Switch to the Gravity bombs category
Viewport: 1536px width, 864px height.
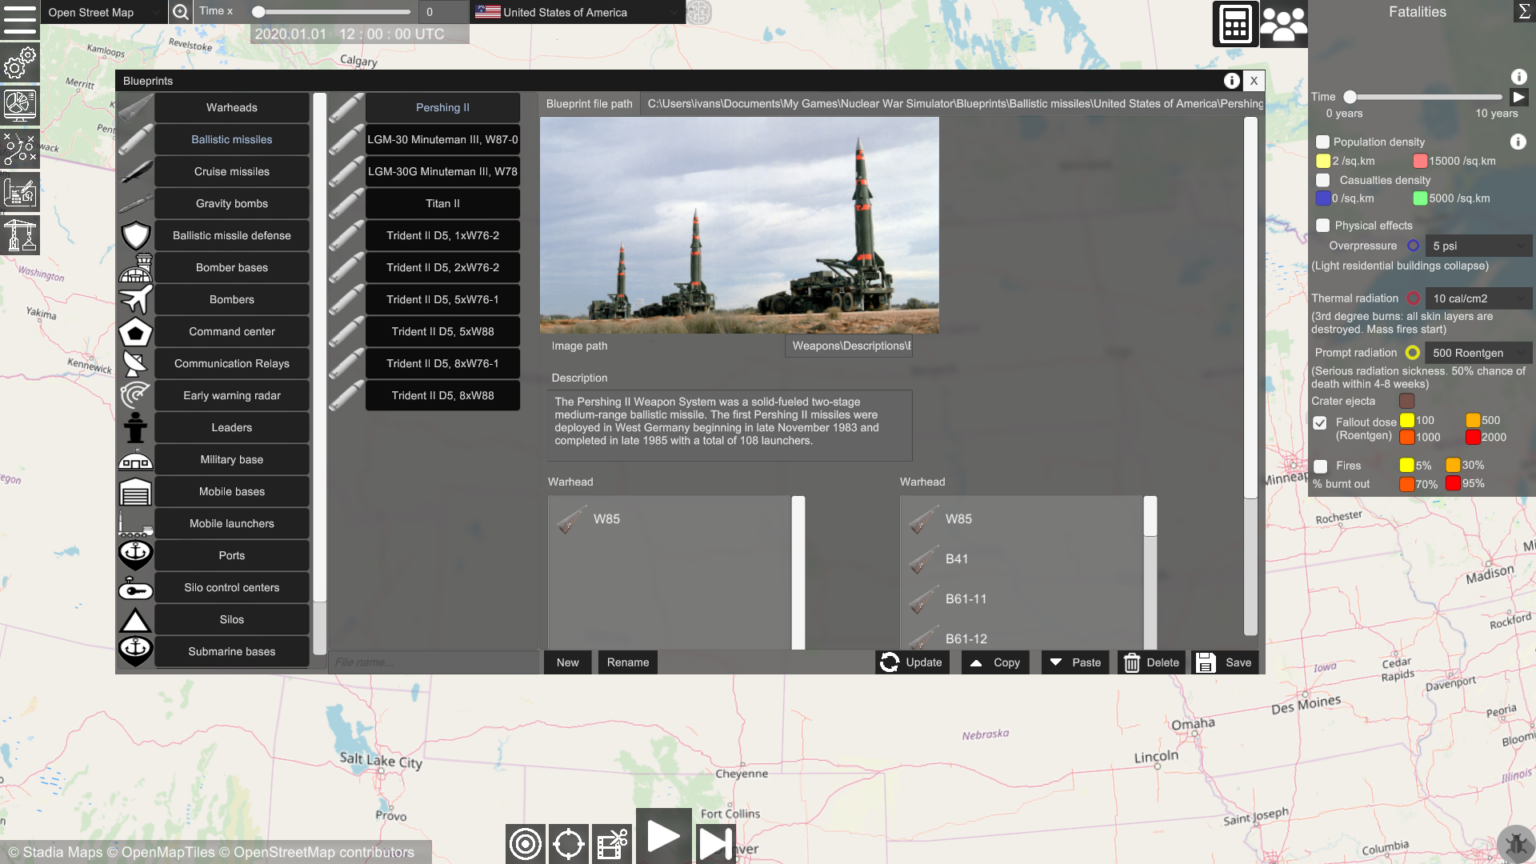(231, 203)
